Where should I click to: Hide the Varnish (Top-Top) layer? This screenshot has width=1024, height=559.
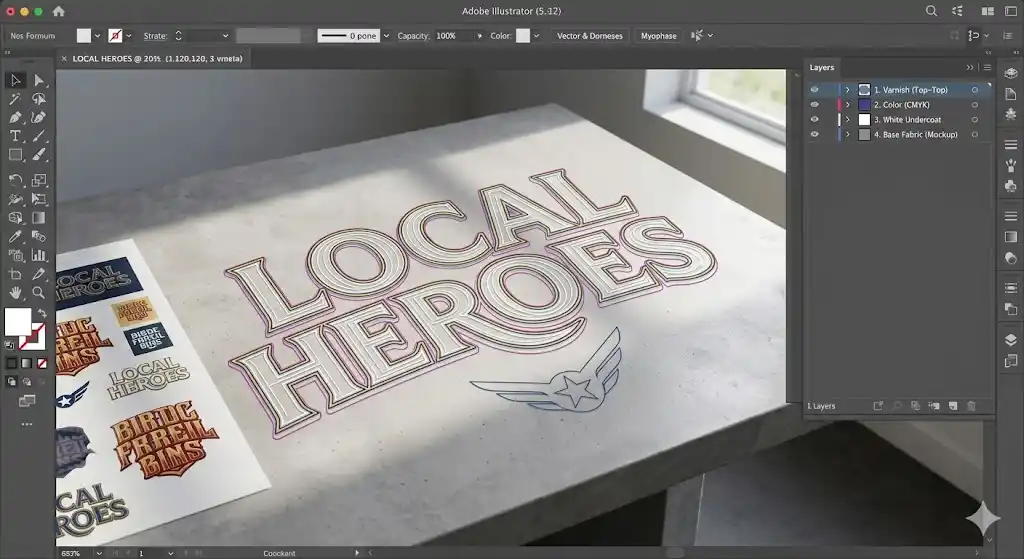(814, 90)
